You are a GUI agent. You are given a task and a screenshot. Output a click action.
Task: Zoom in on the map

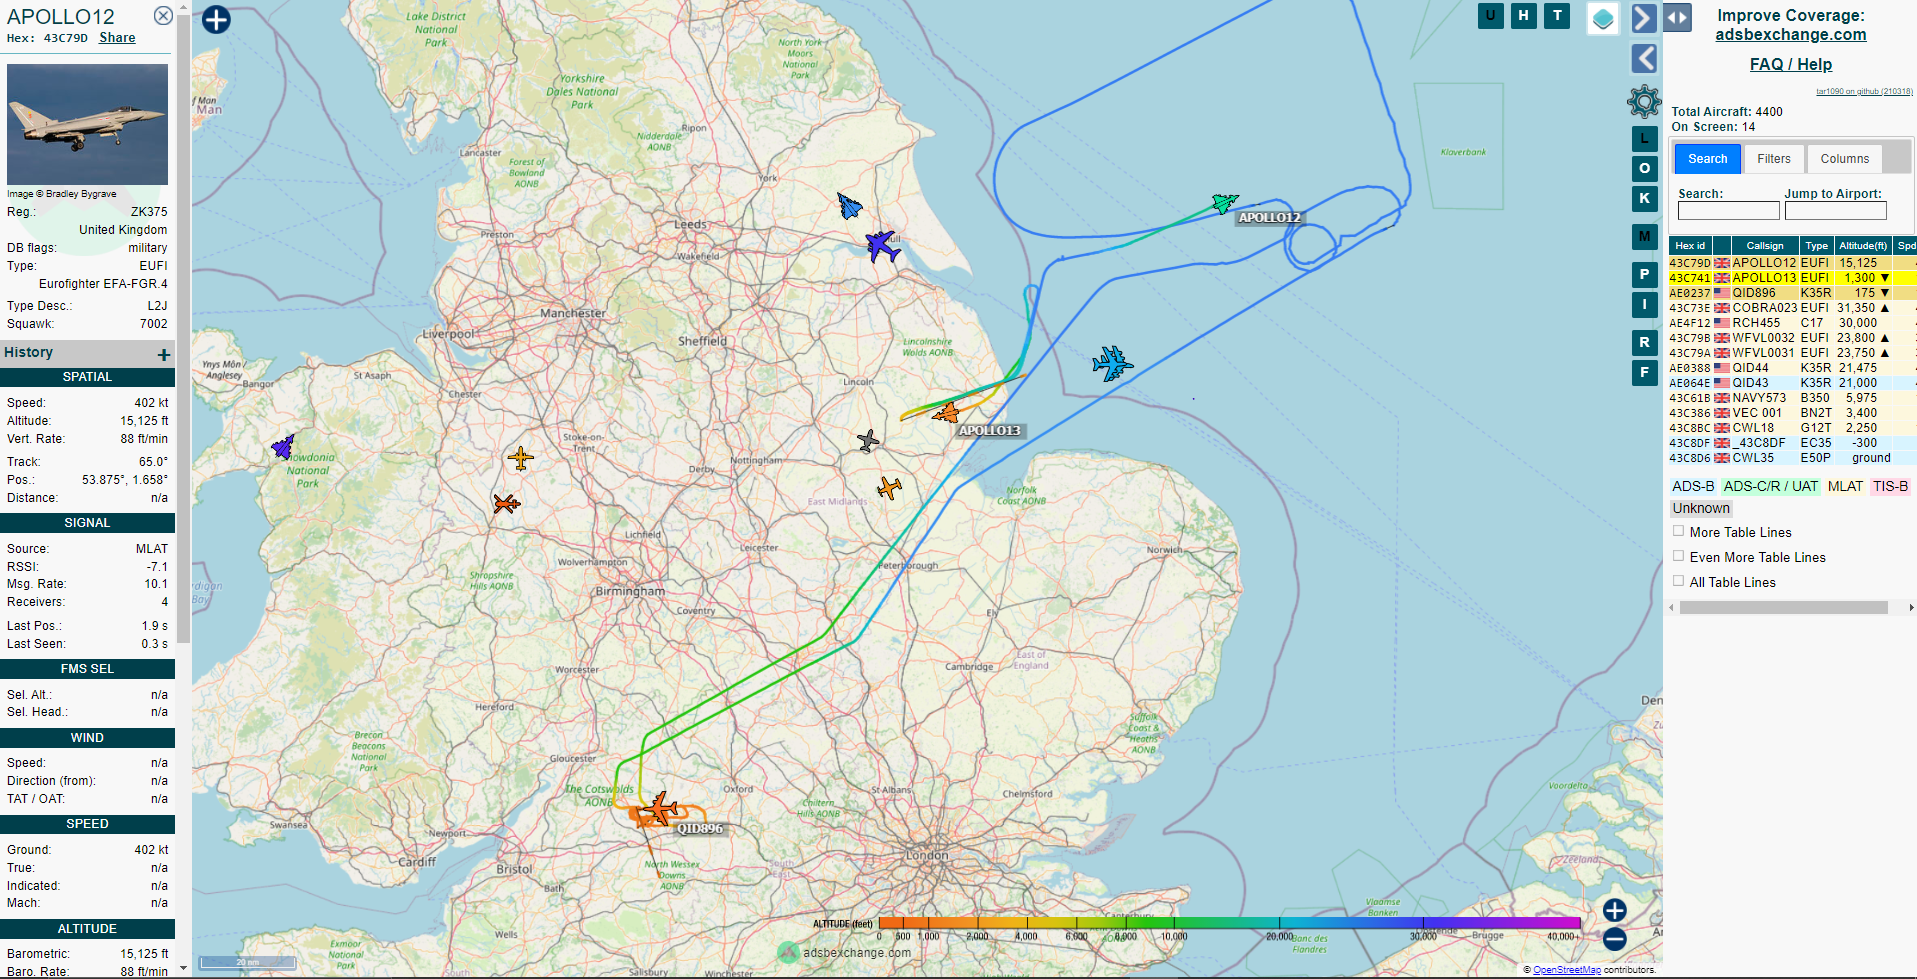tap(1614, 910)
